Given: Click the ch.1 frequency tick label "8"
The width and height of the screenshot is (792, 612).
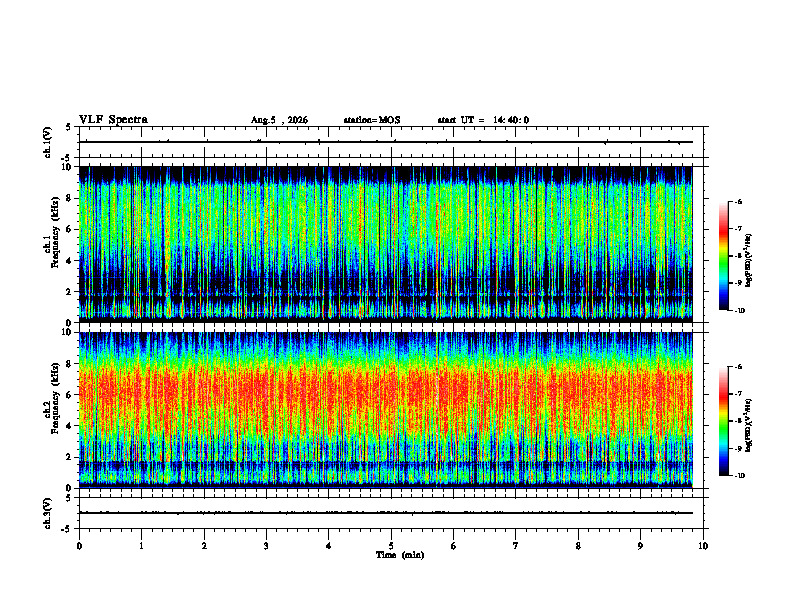Looking at the screenshot, I should (x=70, y=198).
